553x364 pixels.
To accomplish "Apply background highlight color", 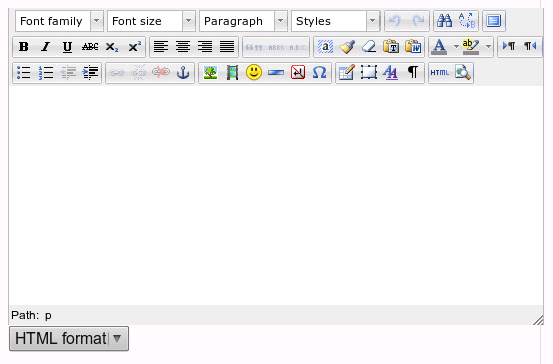I will tap(471, 47).
